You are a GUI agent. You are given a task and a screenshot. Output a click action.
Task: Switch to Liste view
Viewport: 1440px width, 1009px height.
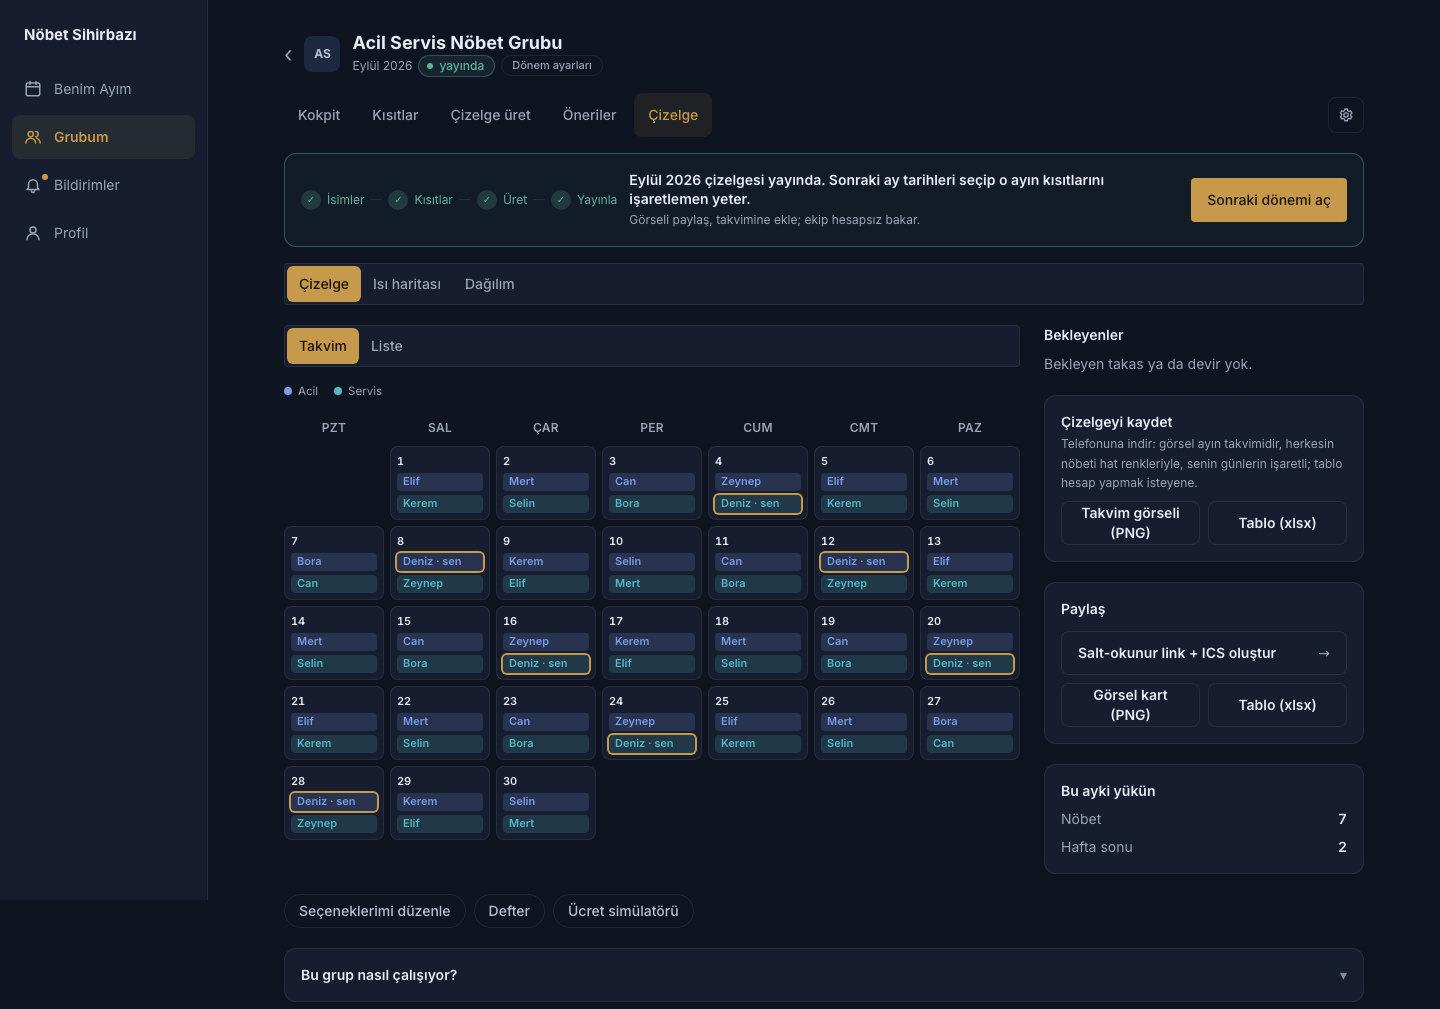click(387, 346)
